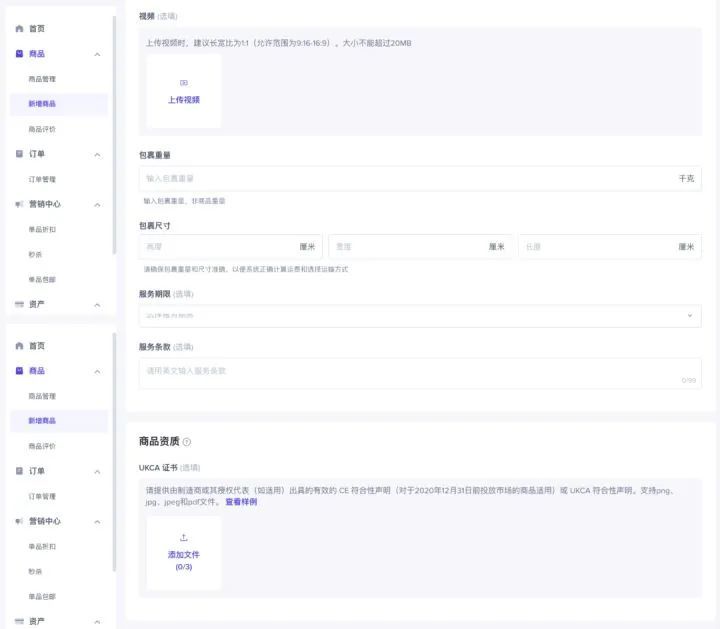Click the 首页 home icon in upper sidebar

pyautogui.click(x=19, y=28)
